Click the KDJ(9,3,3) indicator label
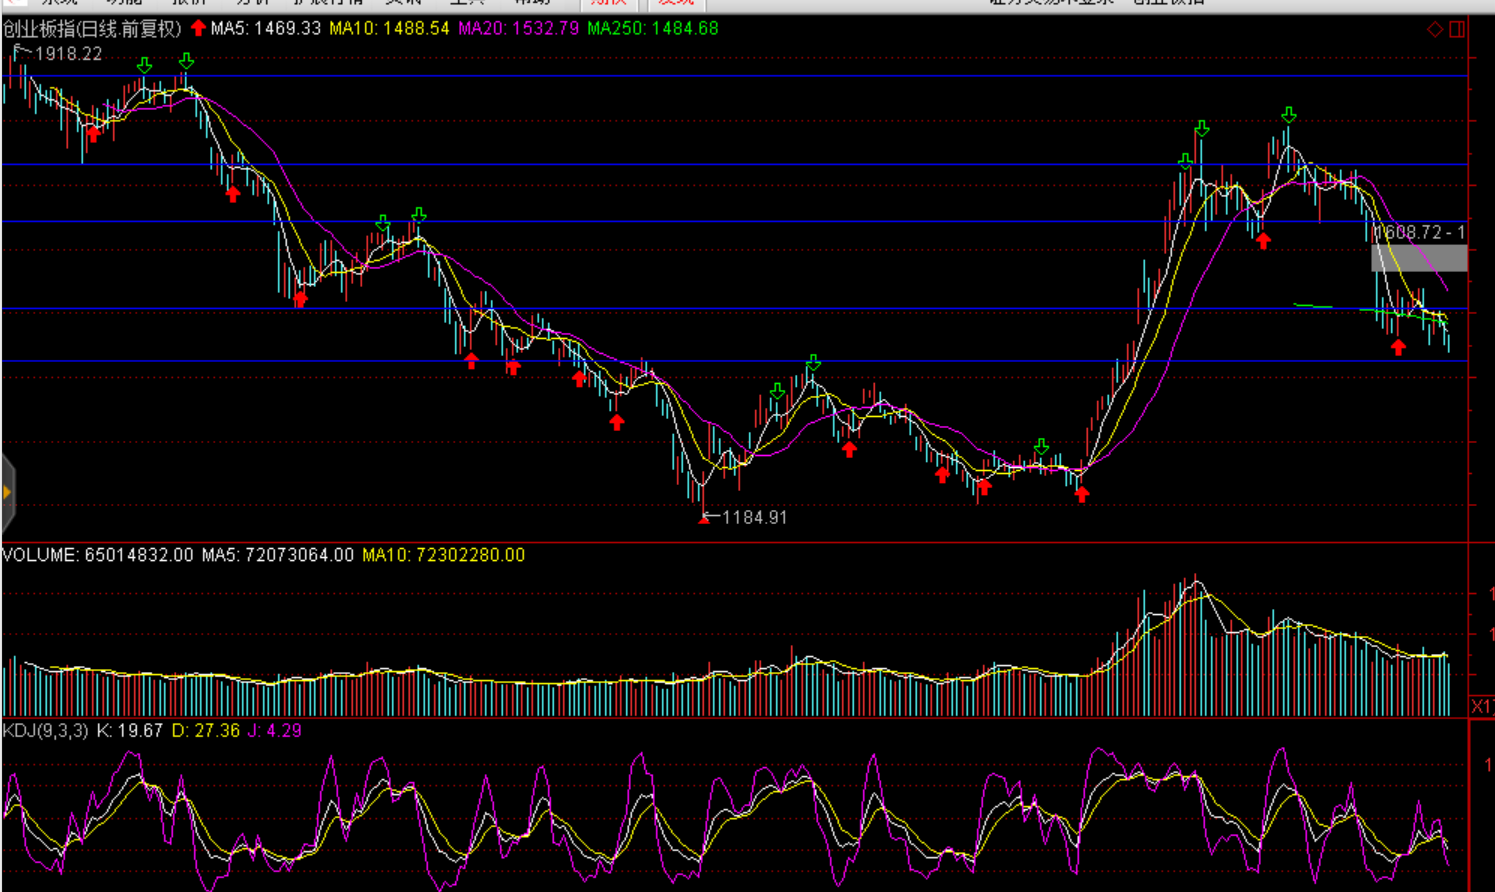 [46, 731]
